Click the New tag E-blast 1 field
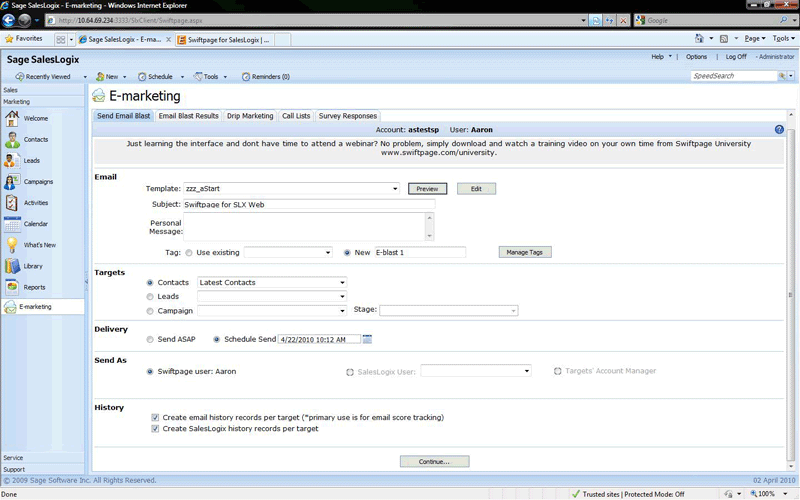 pyautogui.click(x=420, y=253)
